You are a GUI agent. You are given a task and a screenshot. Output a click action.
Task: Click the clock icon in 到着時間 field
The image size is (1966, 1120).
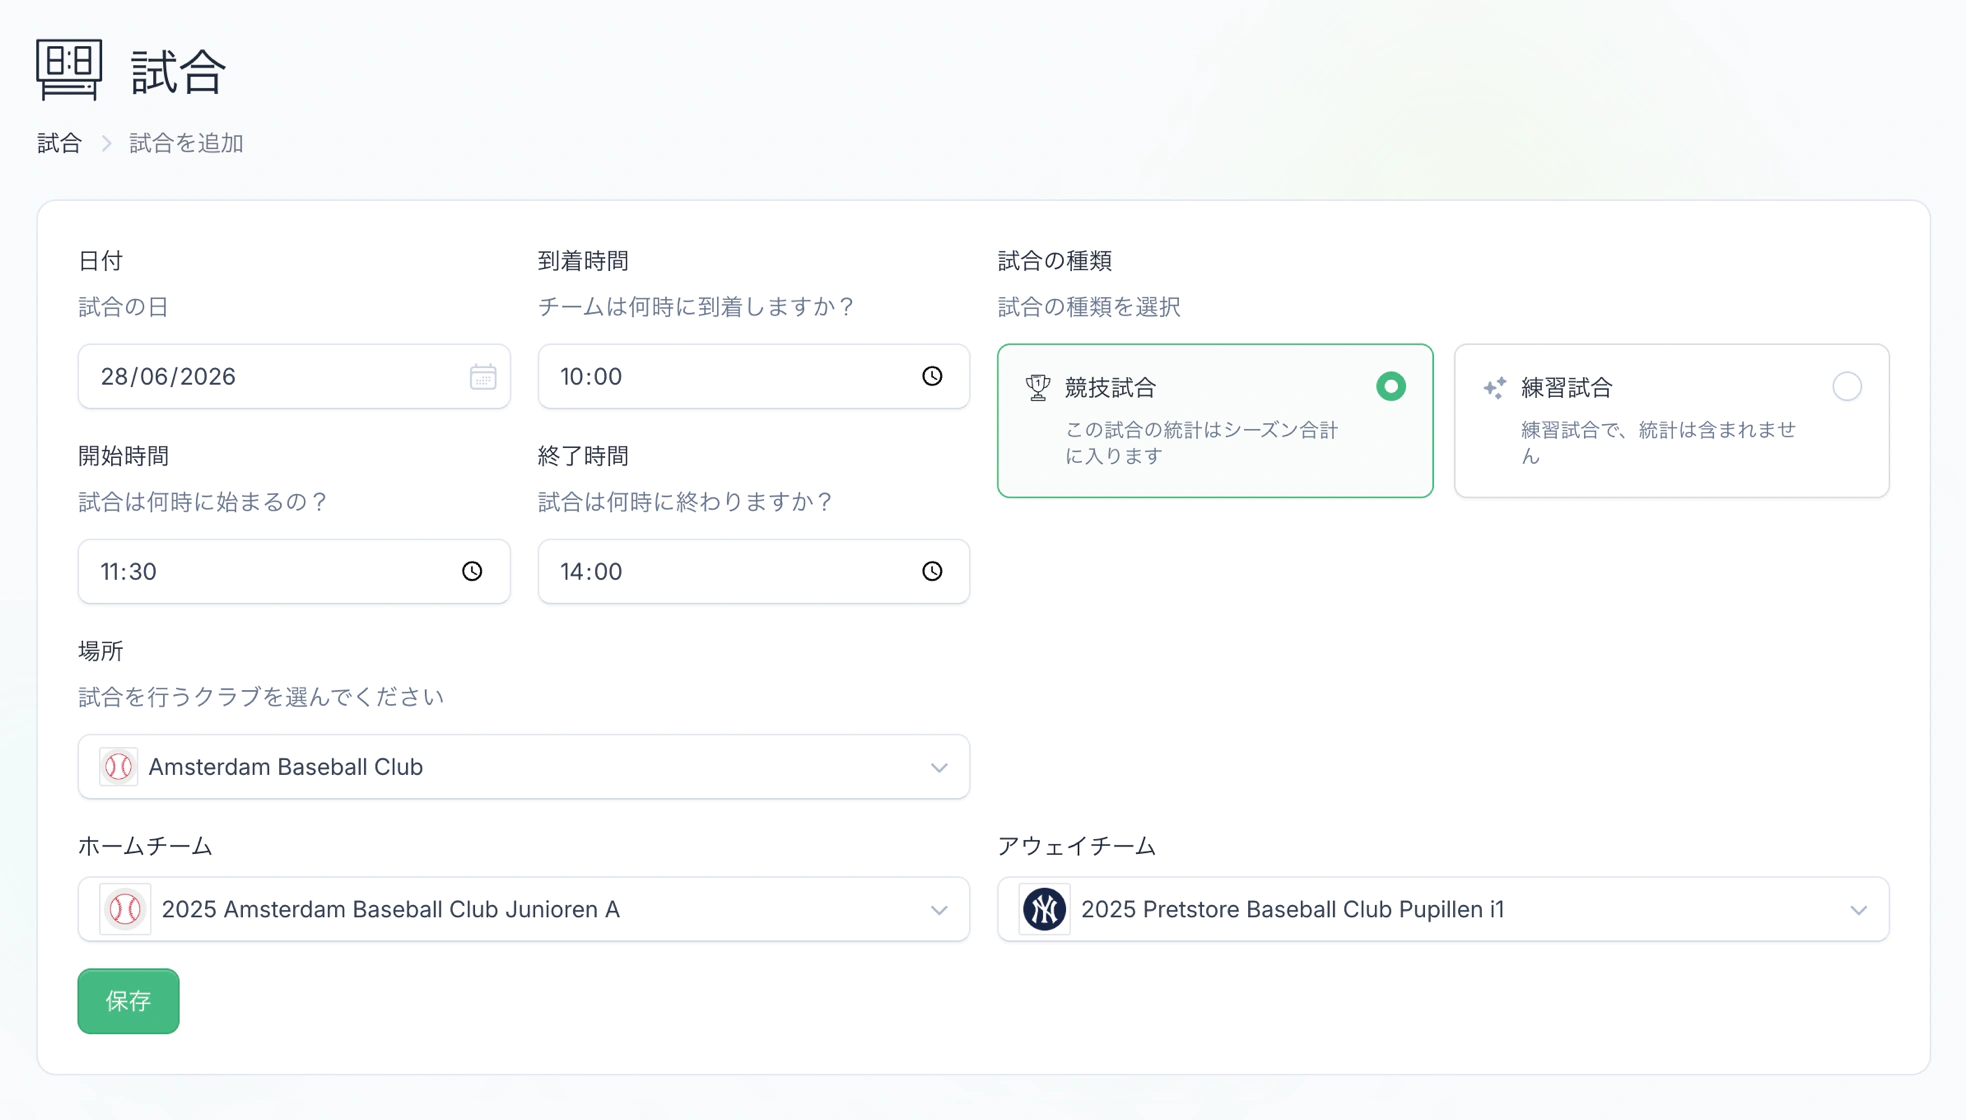coord(932,376)
